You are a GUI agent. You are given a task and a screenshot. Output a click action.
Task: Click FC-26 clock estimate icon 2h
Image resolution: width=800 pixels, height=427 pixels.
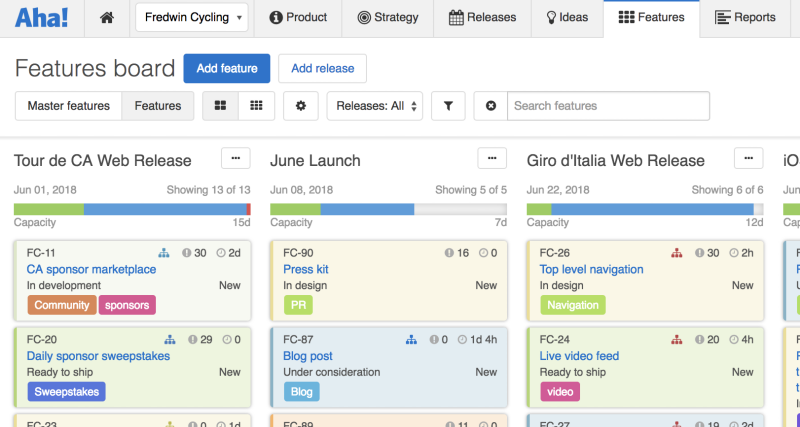click(x=734, y=253)
